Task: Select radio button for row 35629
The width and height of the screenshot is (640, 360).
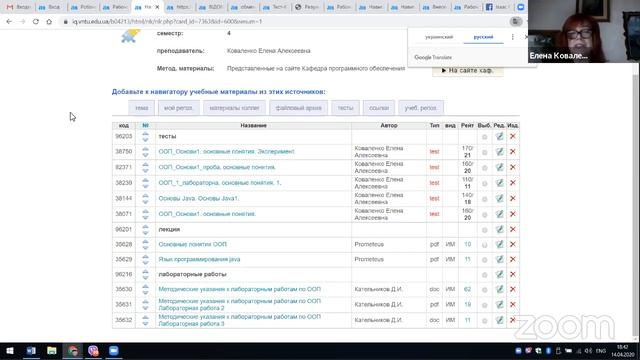Action: (x=484, y=260)
